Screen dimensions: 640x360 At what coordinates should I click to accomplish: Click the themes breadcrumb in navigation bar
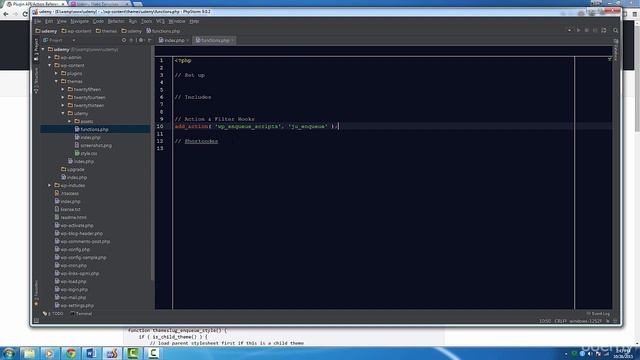(106, 31)
